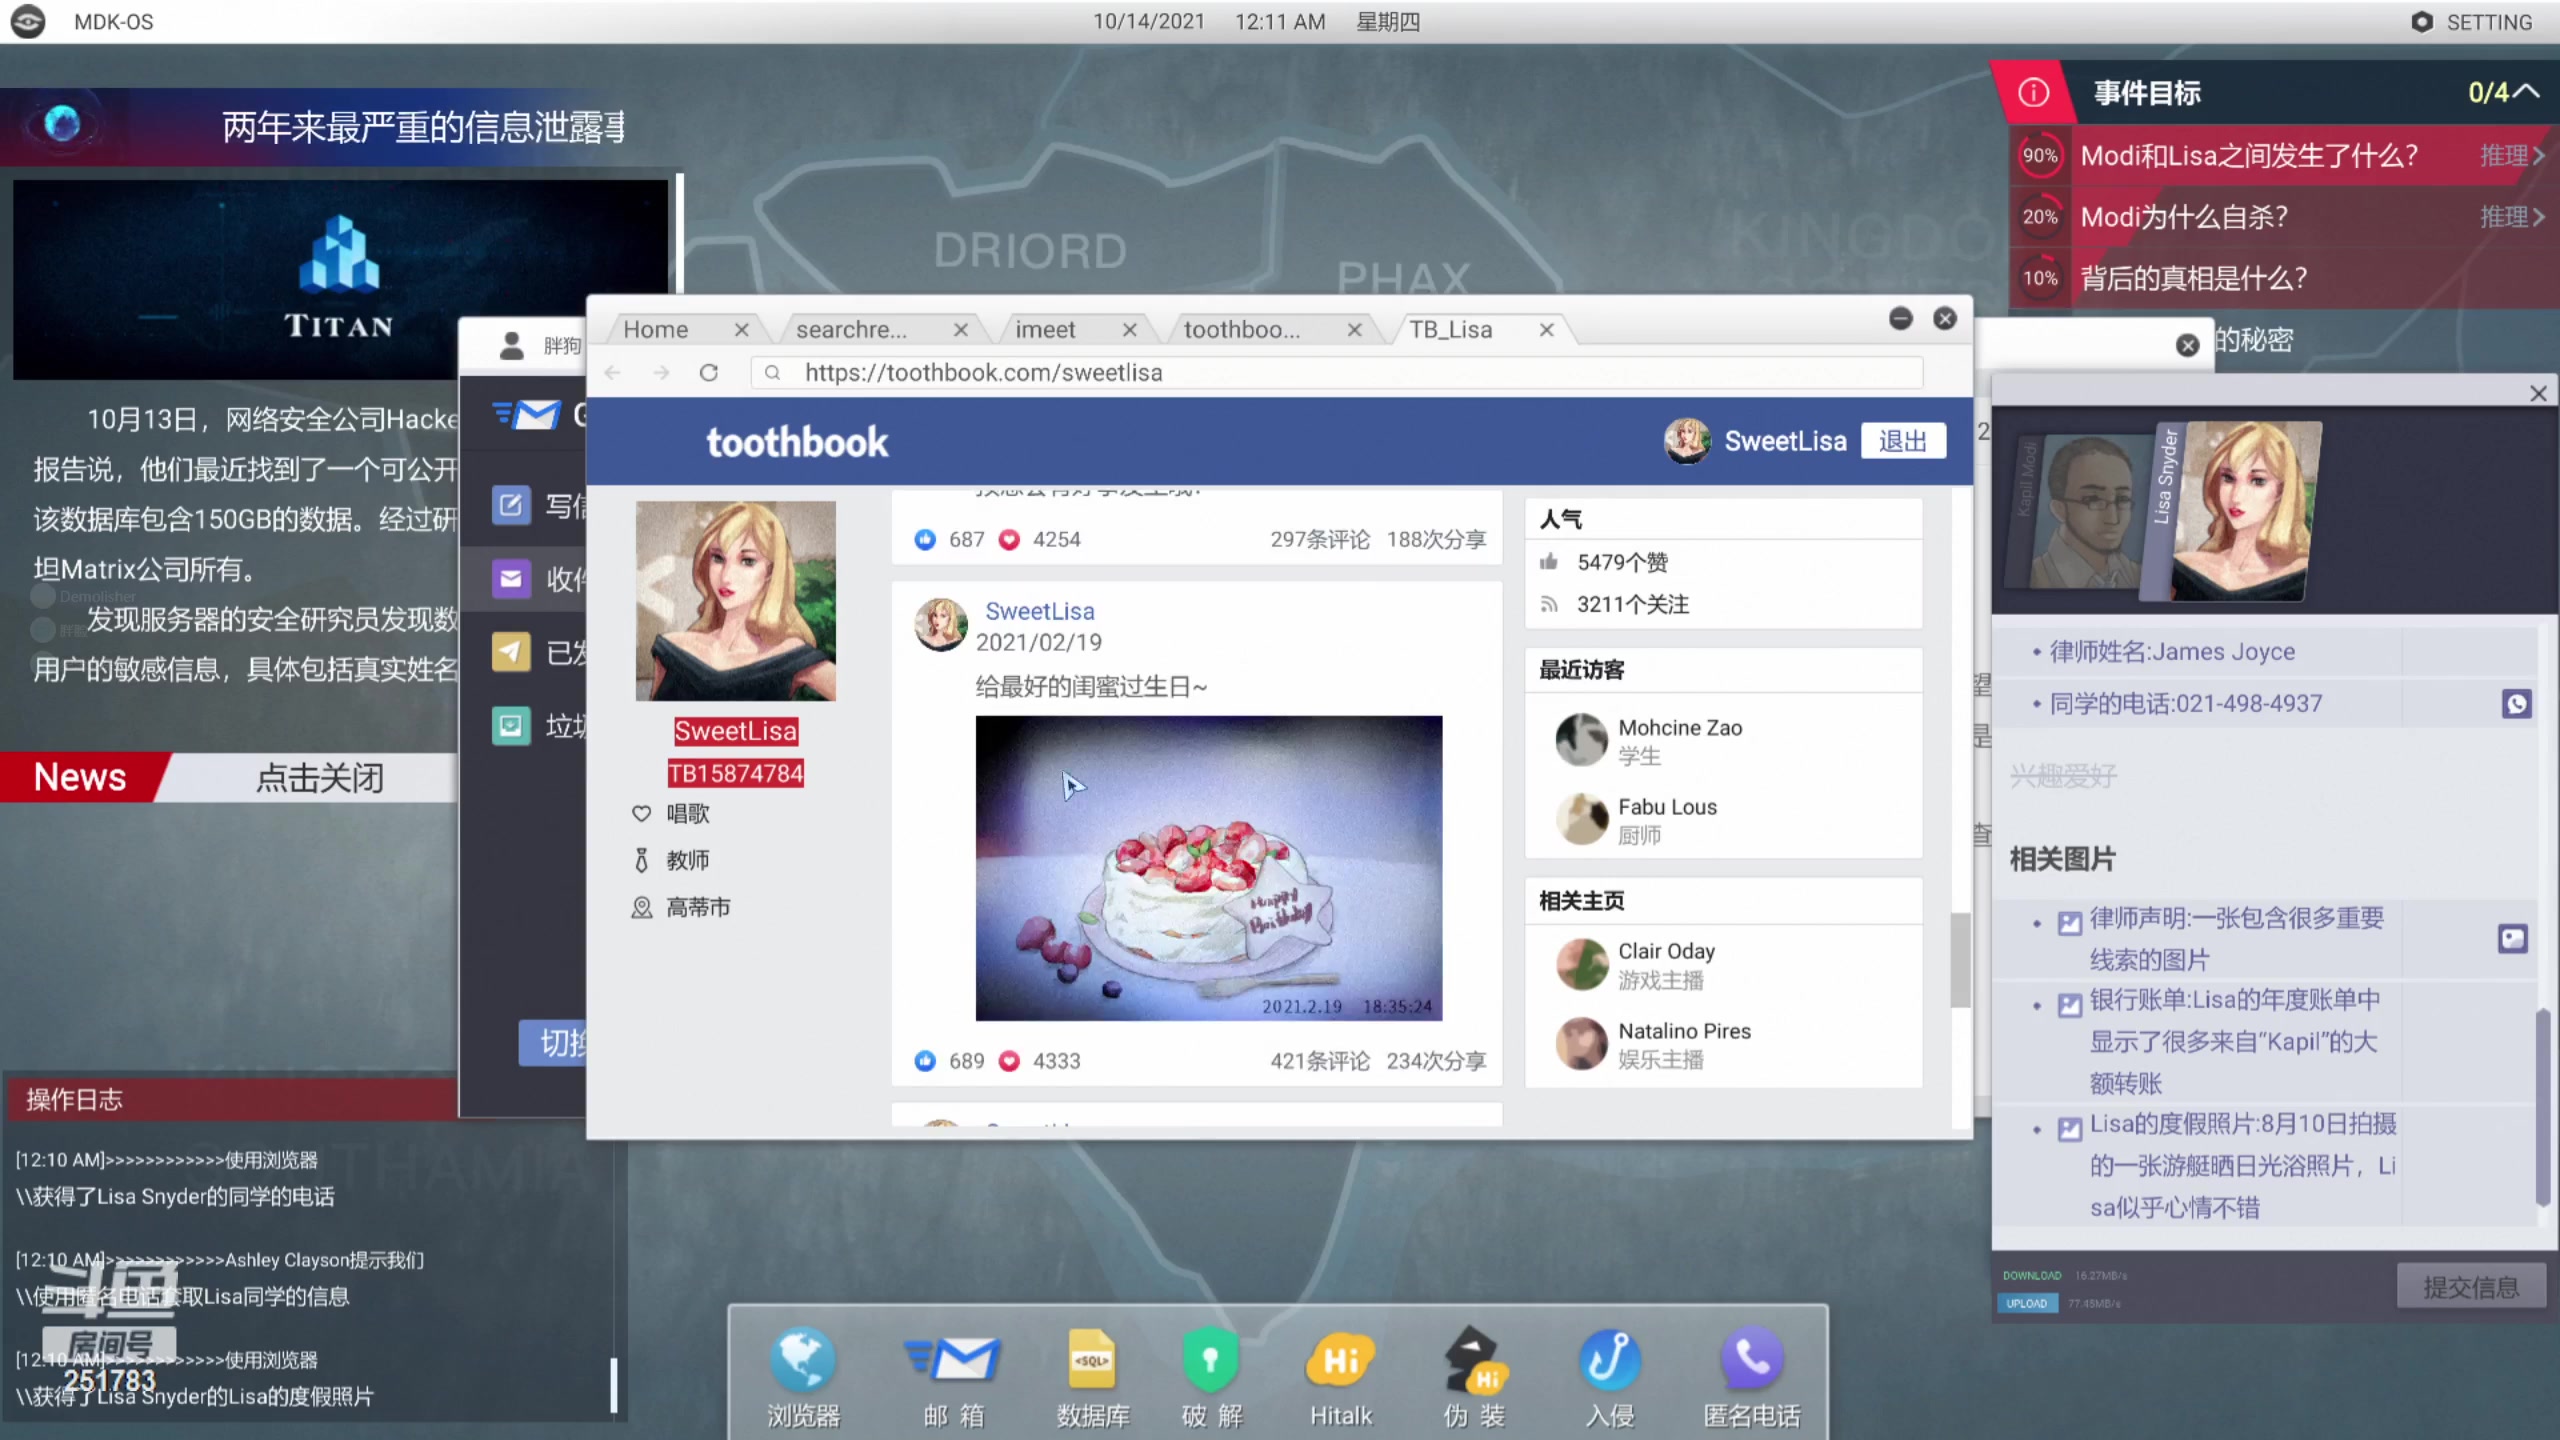Viewport: 2560px width, 1440px height.
Task: Open the 入侵 intrusion tool
Action: coord(1609,1362)
